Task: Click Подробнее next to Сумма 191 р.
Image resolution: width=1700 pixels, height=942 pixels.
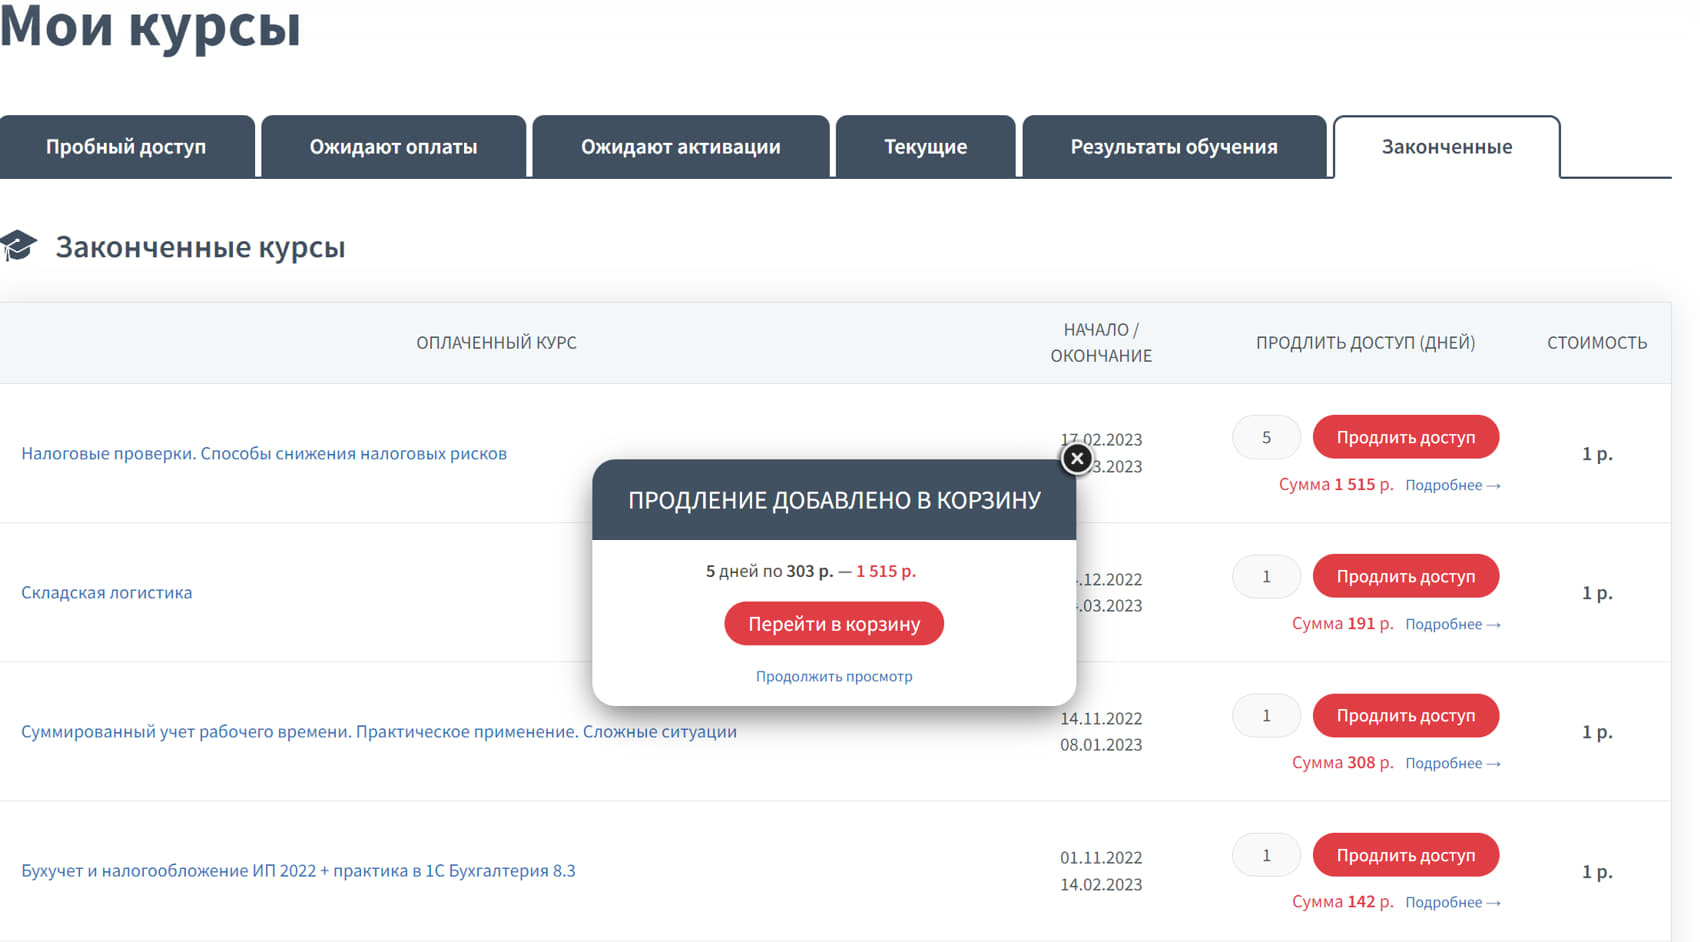Action: coord(1452,625)
